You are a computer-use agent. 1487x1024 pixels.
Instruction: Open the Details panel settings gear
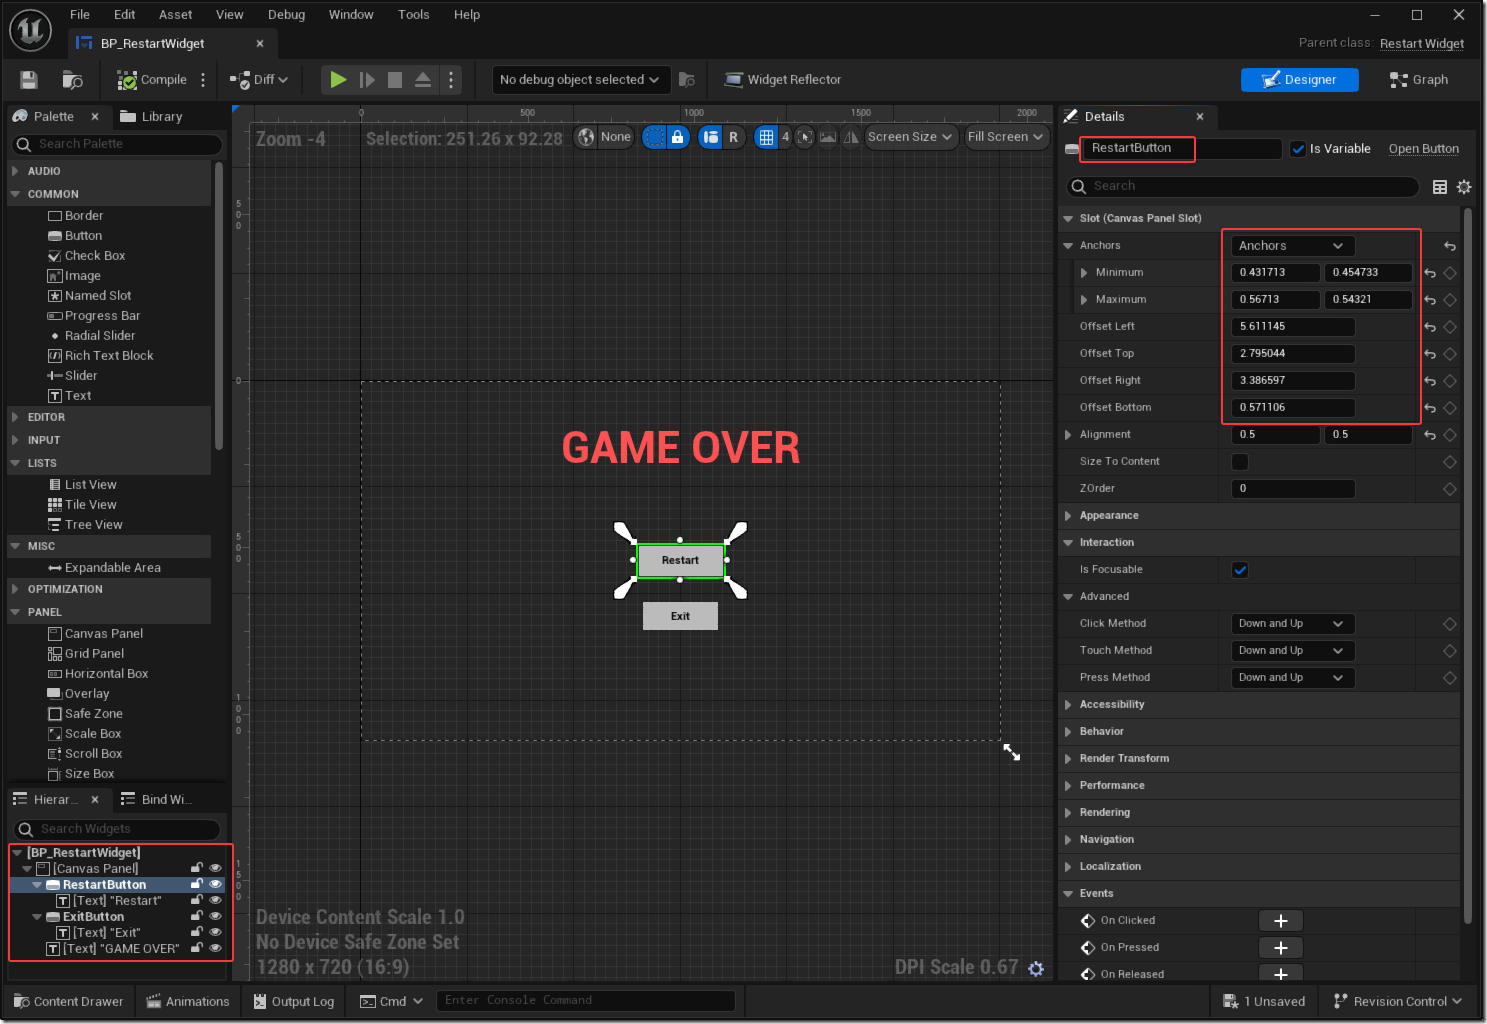click(1464, 187)
